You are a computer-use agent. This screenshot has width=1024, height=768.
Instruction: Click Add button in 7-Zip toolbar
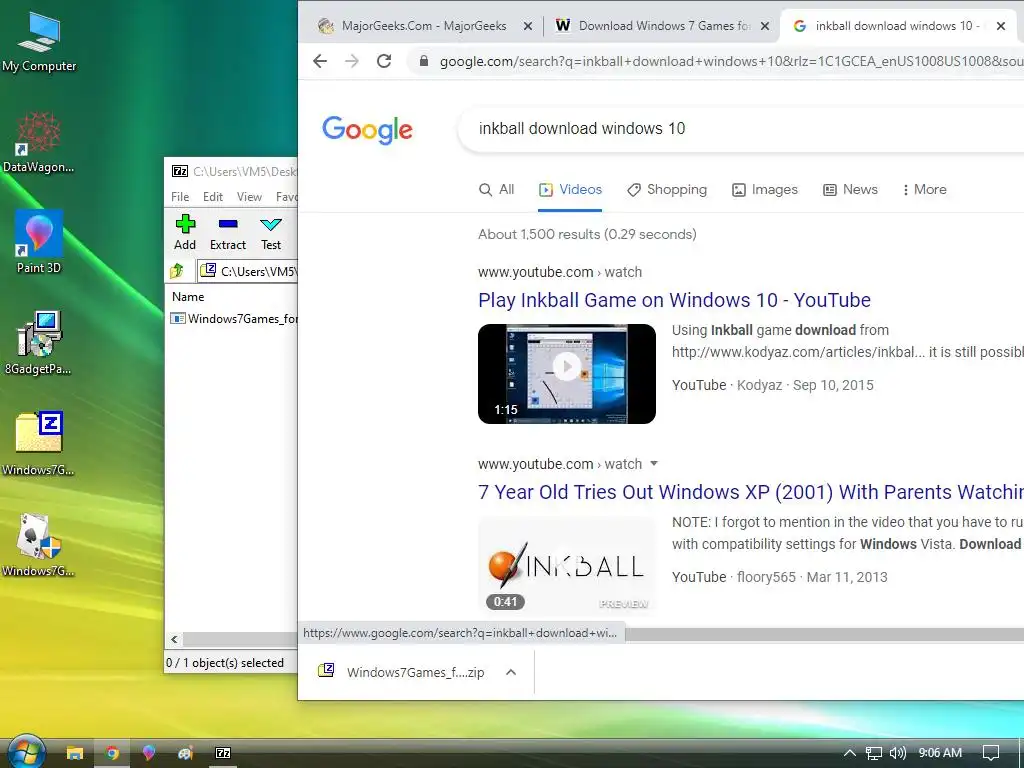(185, 232)
